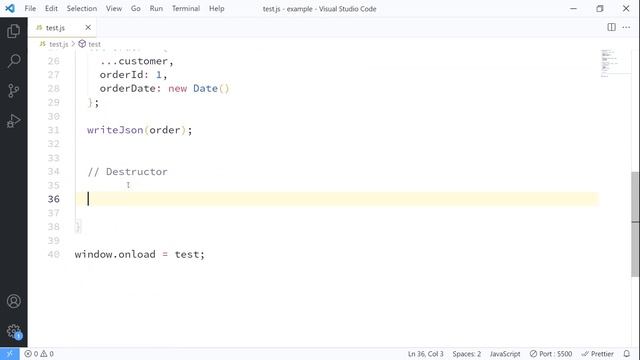Show errors and warnings count

point(39,354)
